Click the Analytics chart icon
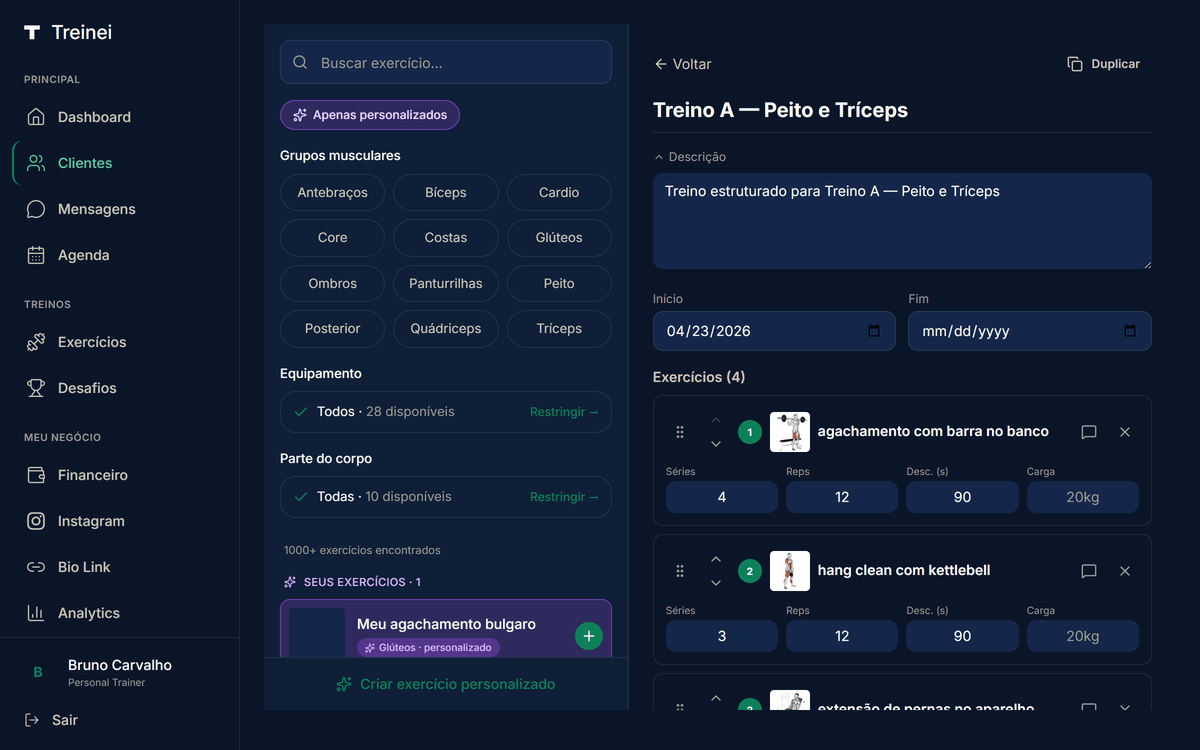Screen dimensions: 1200x750 (x=36, y=613)
